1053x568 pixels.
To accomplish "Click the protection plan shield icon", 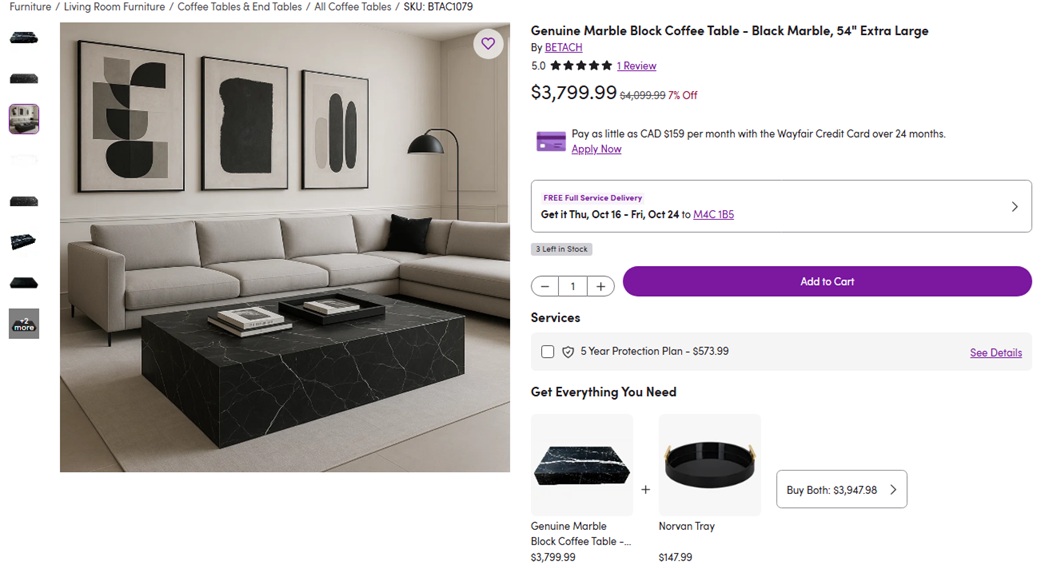I will [x=568, y=352].
